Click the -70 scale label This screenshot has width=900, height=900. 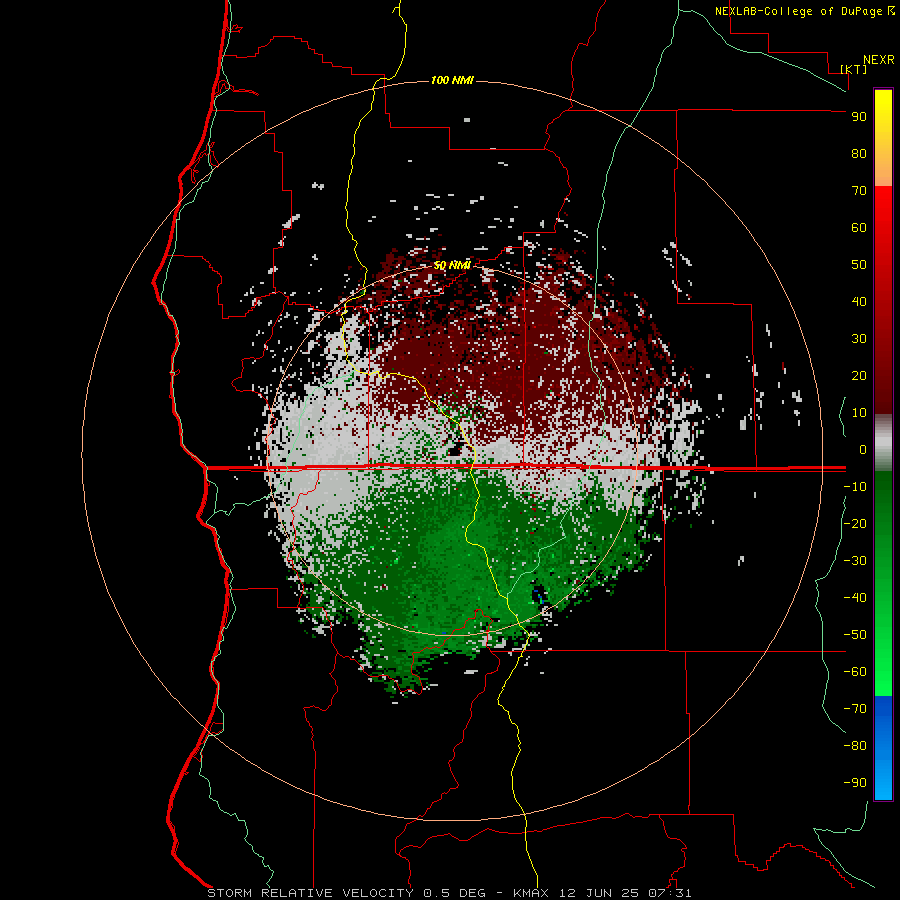[855, 709]
